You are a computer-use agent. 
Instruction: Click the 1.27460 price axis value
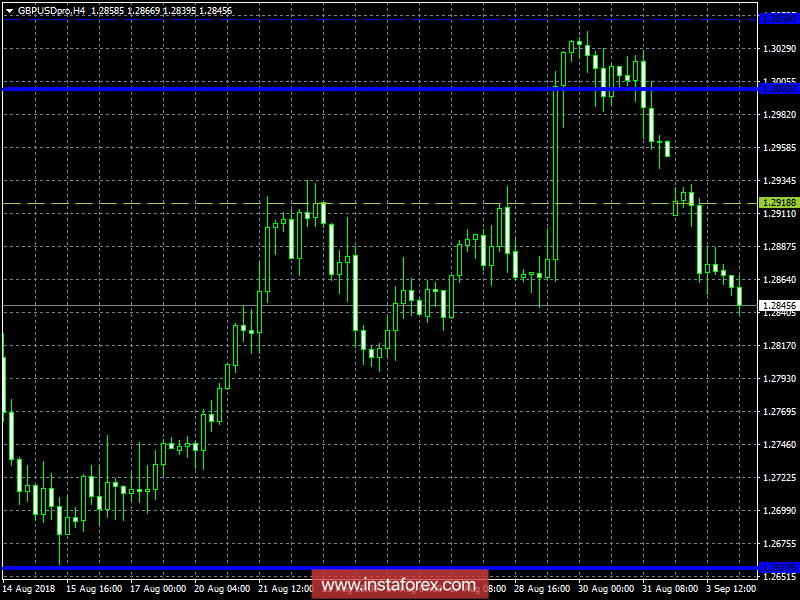[x=780, y=445]
